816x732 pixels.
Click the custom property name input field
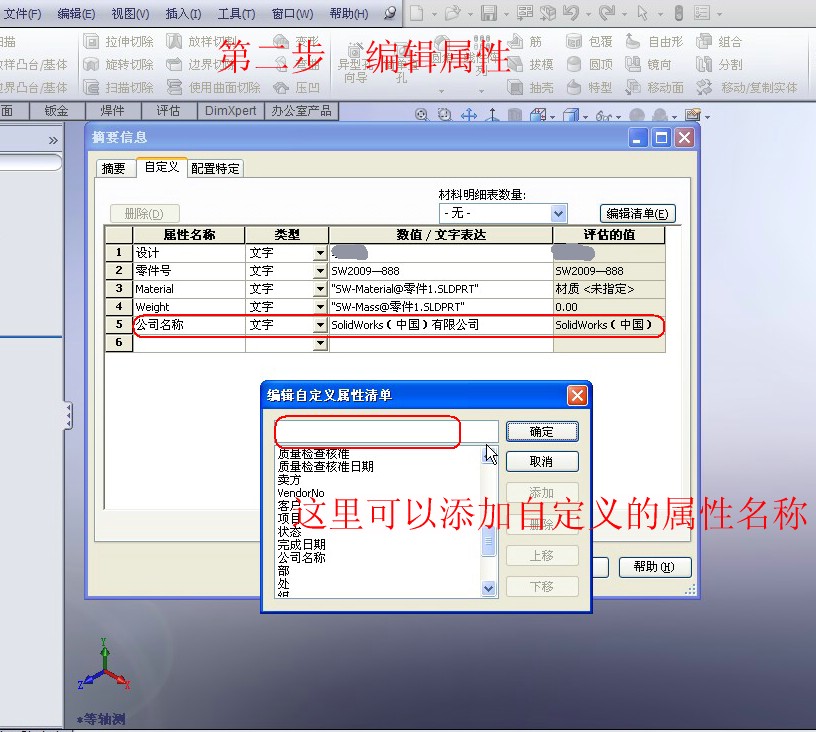tap(387, 431)
